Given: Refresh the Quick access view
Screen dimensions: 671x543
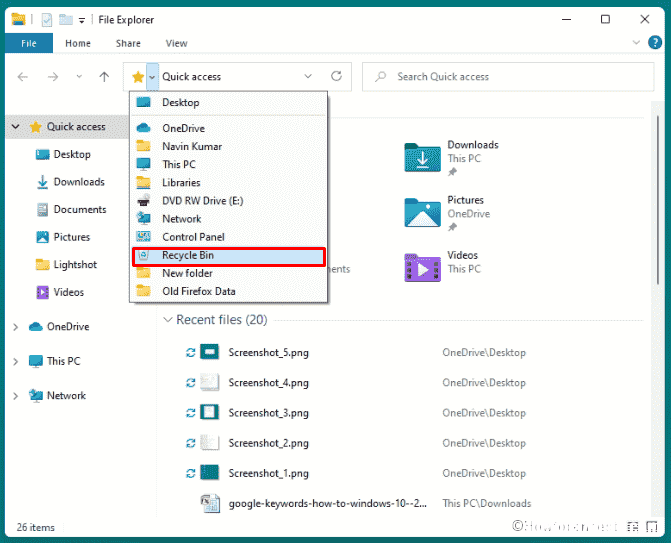Looking at the screenshot, I should coord(336,76).
